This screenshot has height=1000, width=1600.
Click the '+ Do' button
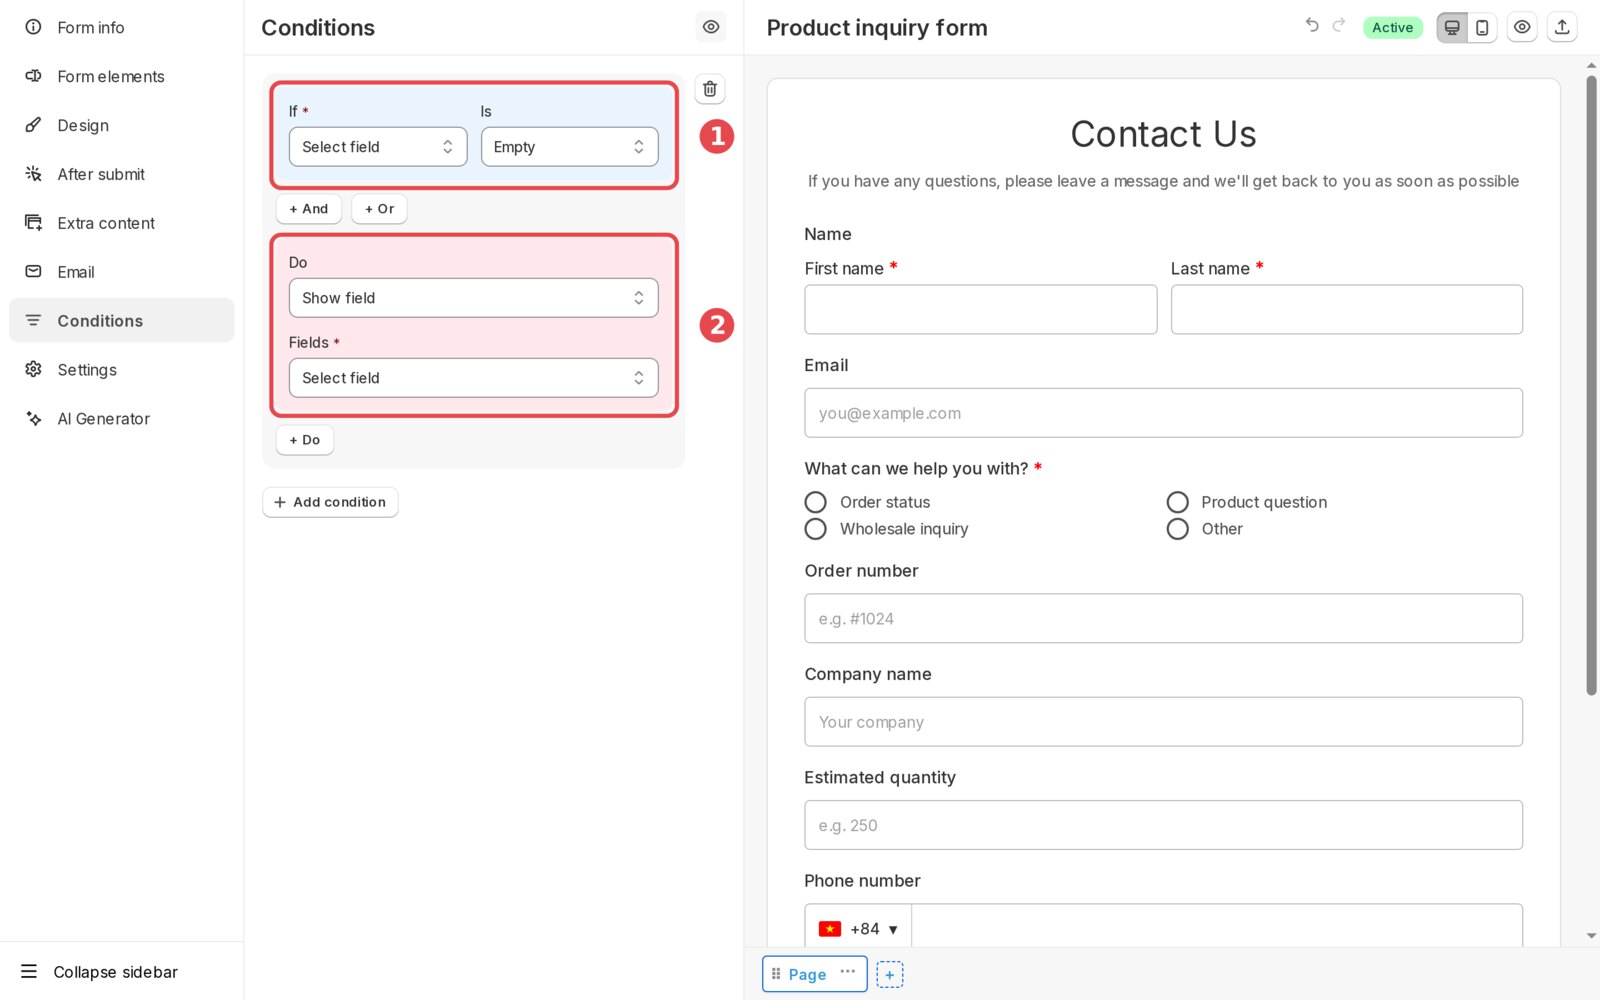305,440
